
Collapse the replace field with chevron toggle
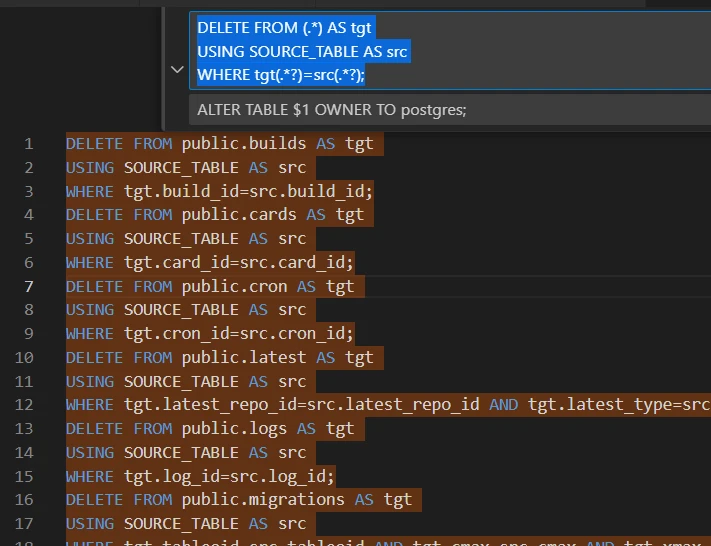point(177,70)
